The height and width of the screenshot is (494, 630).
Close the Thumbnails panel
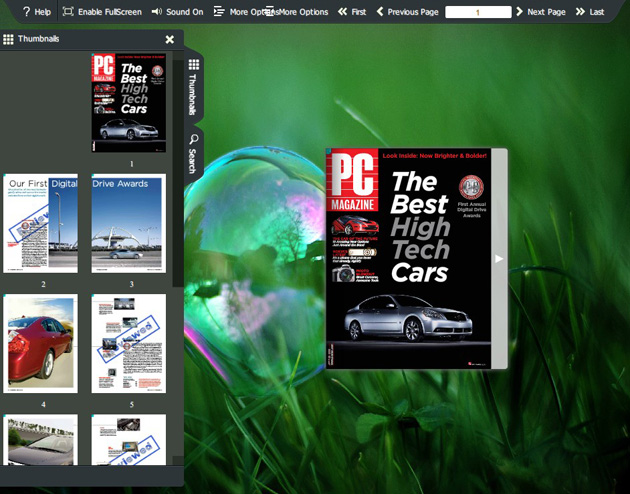click(170, 39)
